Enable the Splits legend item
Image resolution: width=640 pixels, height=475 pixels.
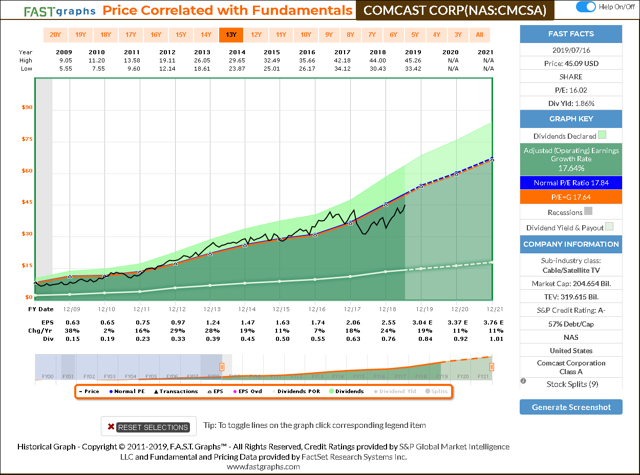(436, 391)
